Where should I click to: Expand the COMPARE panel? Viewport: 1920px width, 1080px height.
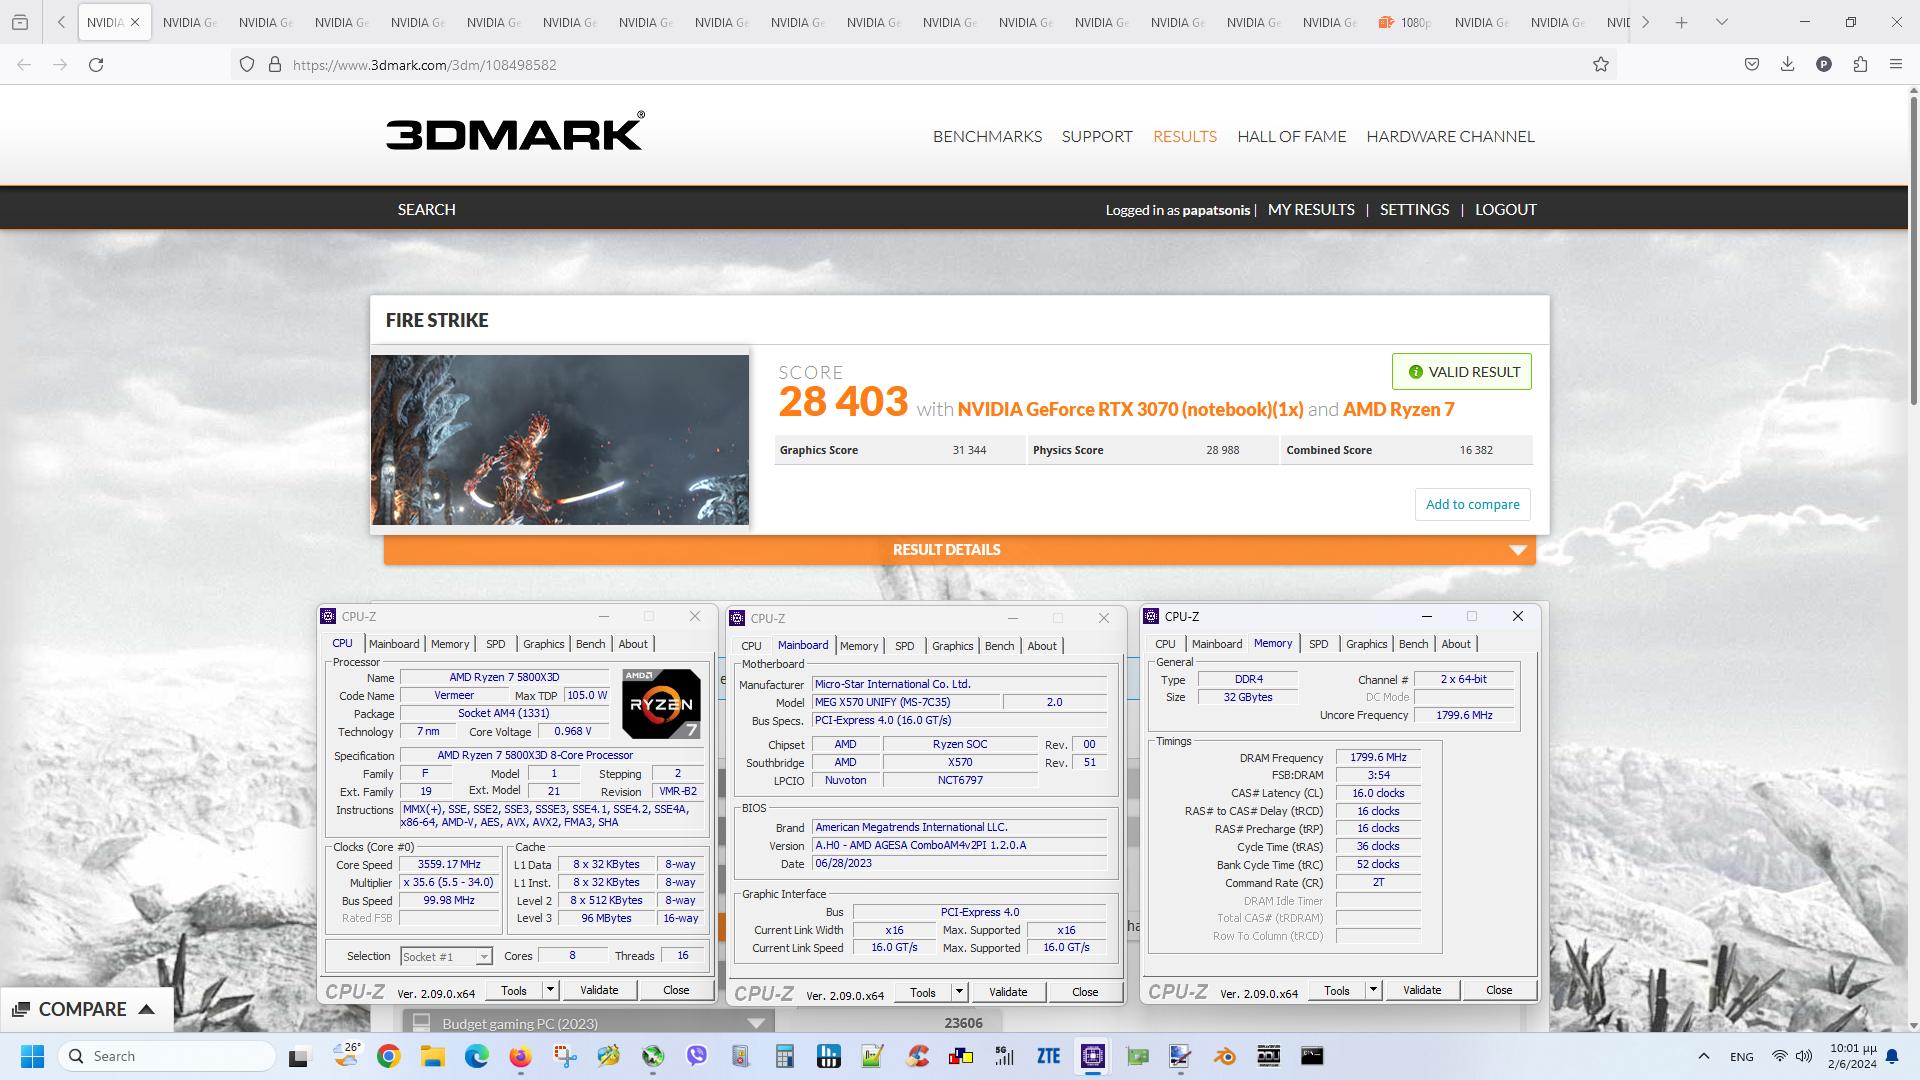86,1009
